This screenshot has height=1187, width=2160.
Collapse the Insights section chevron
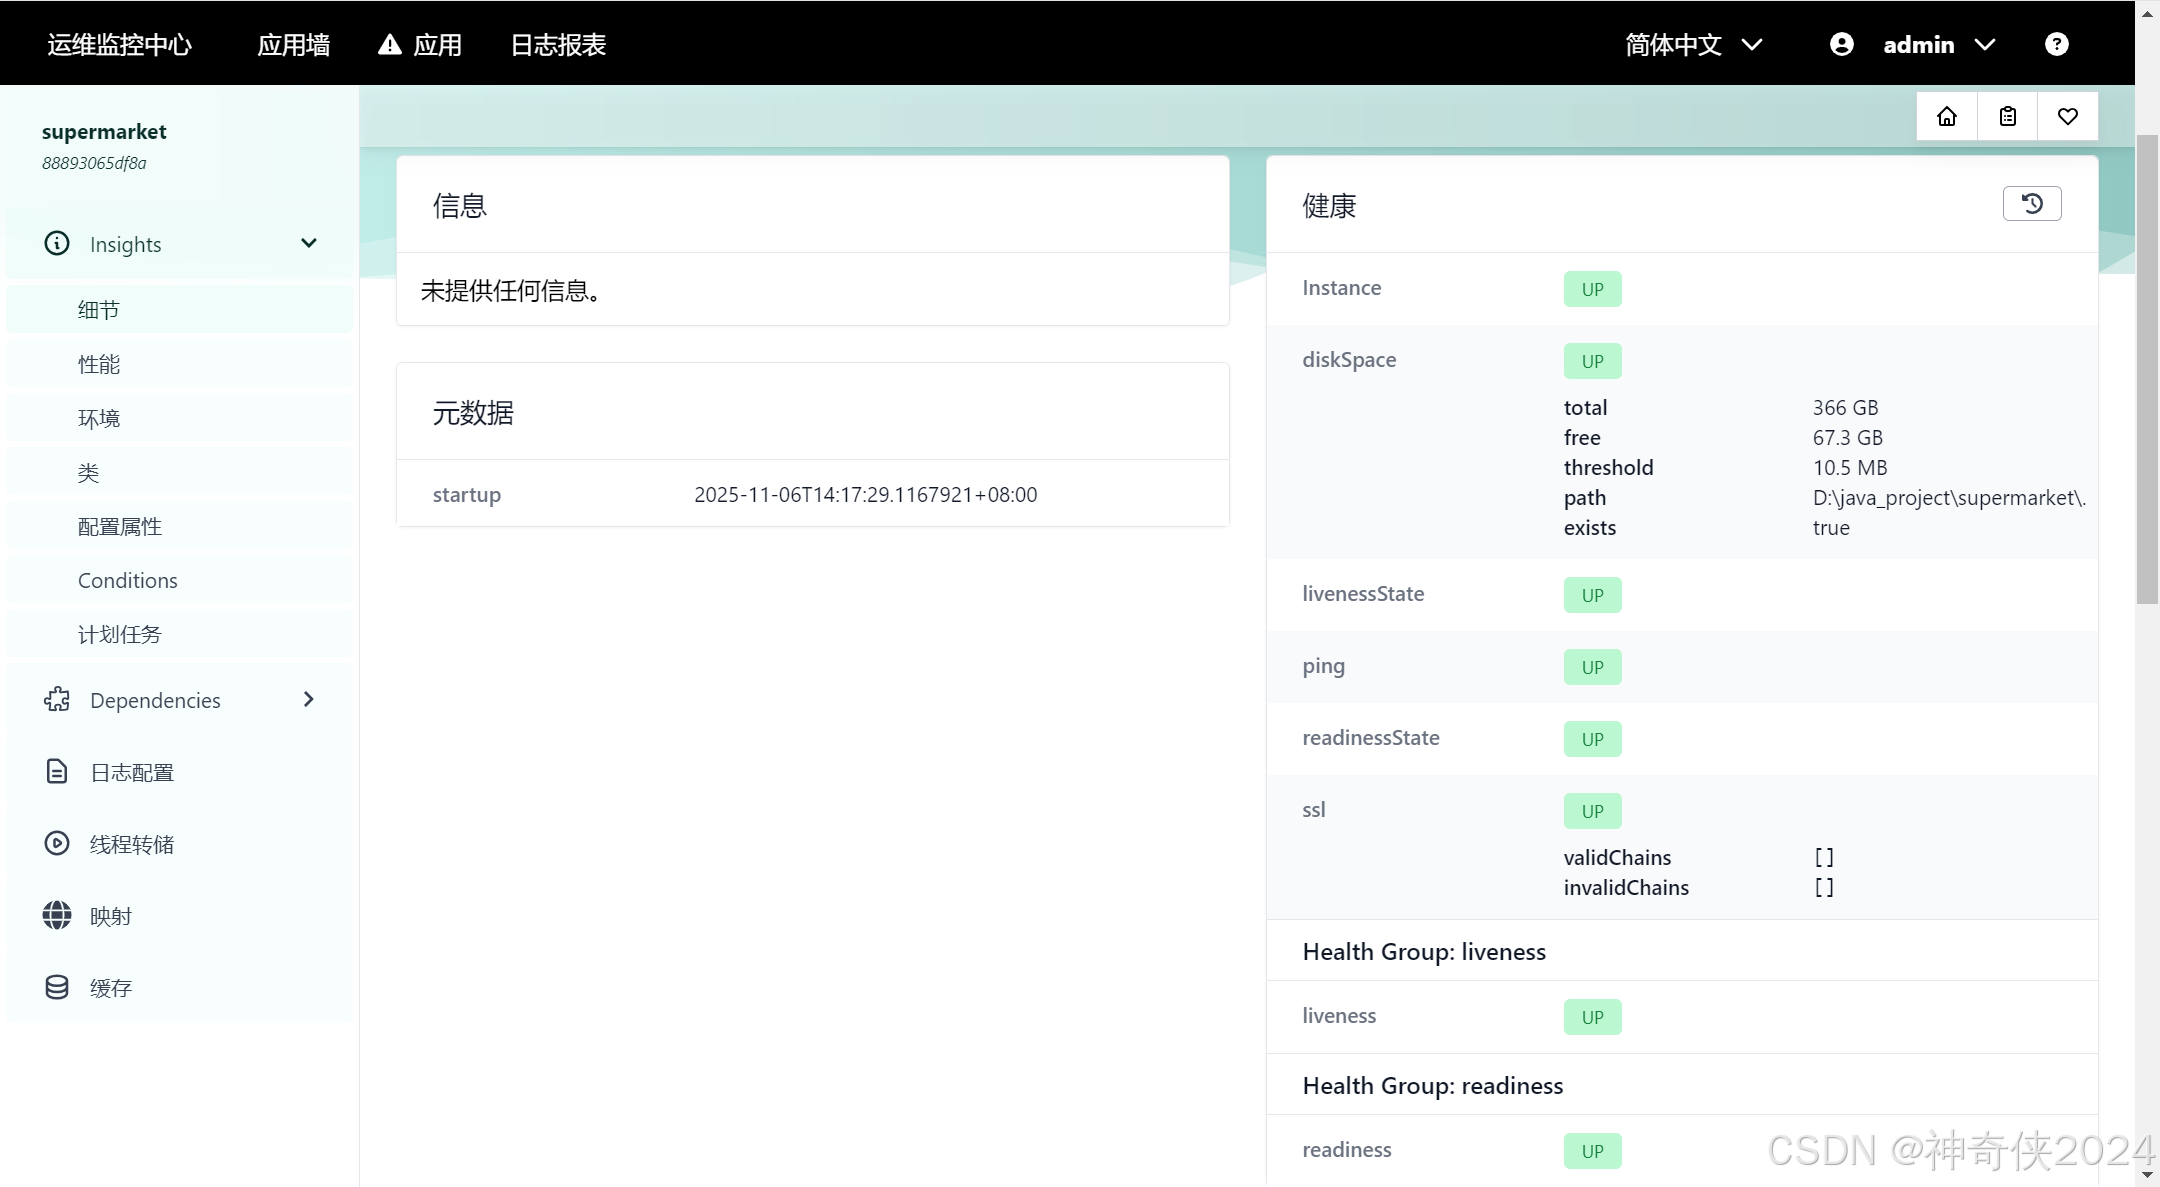[x=309, y=244]
